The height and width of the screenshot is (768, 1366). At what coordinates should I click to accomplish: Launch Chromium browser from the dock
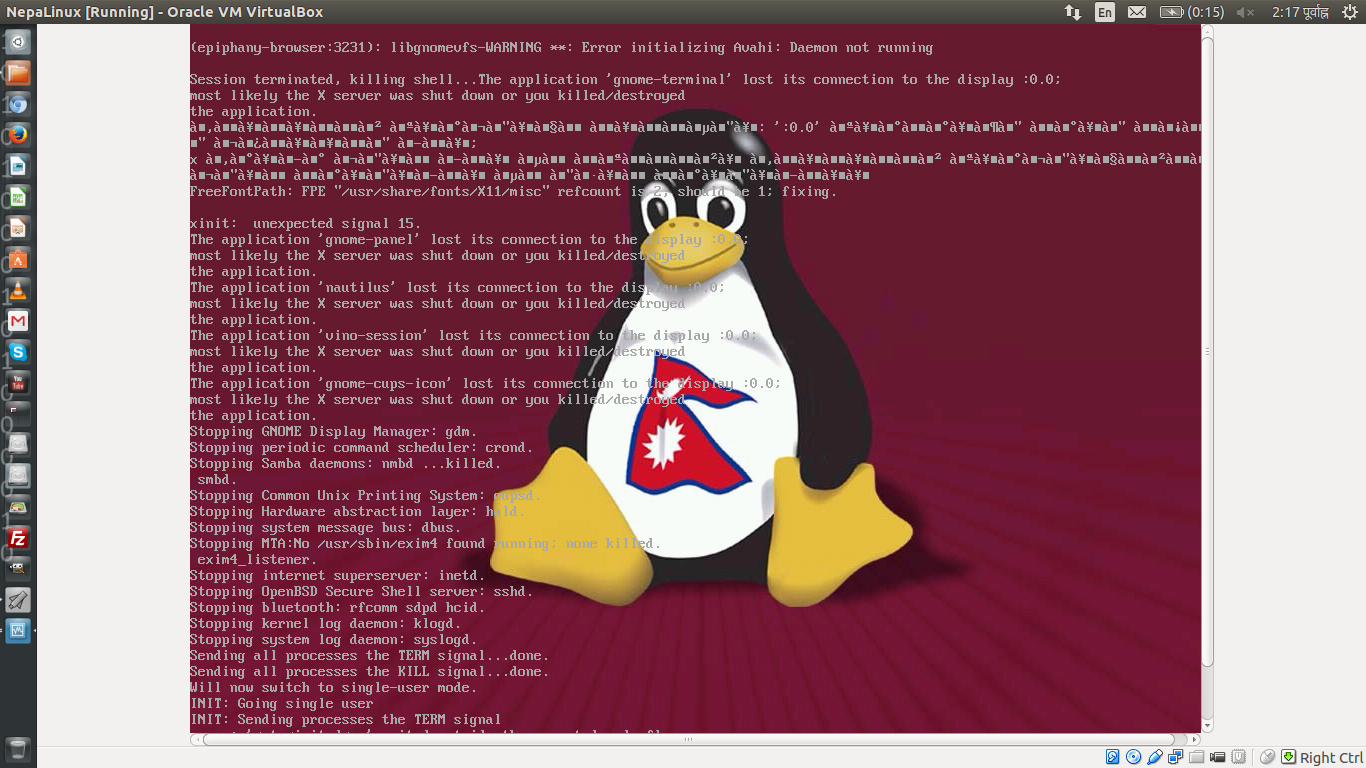(x=18, y=104)
